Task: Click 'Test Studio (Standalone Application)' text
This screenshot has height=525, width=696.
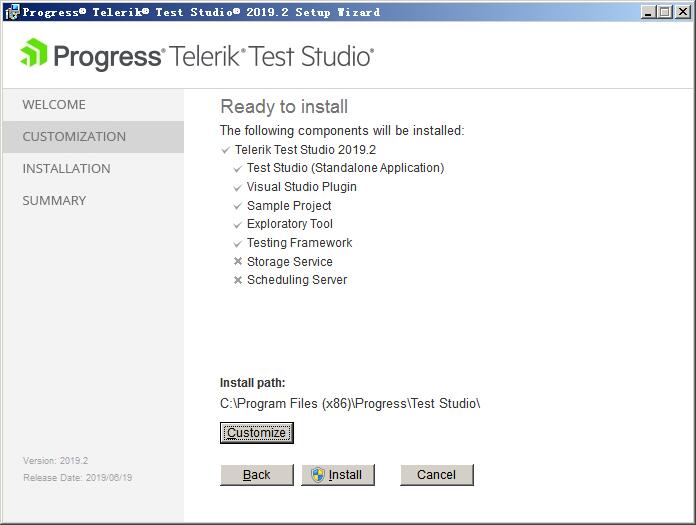Action: [x=345, y=168]
